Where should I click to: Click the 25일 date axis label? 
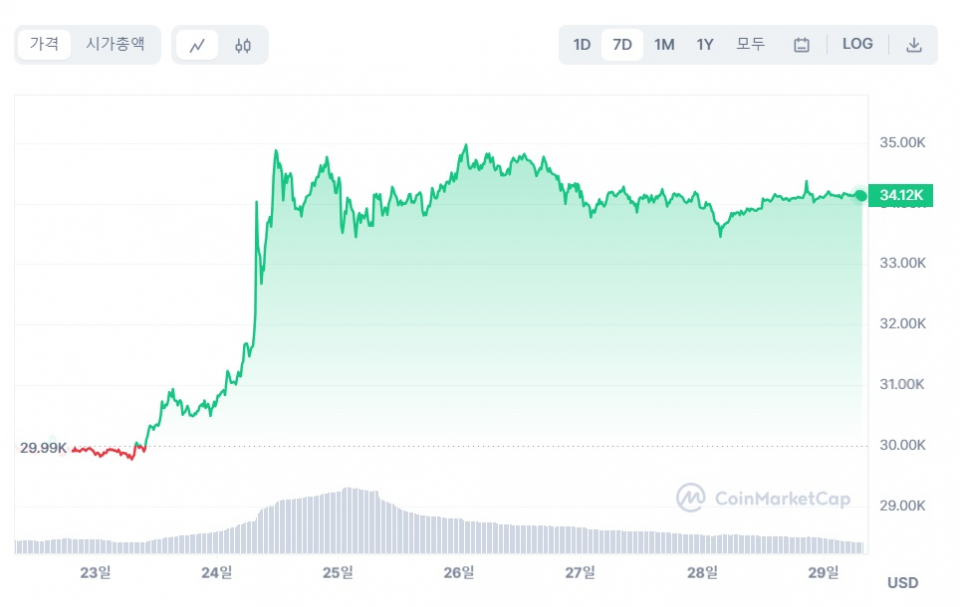(337, 572)
